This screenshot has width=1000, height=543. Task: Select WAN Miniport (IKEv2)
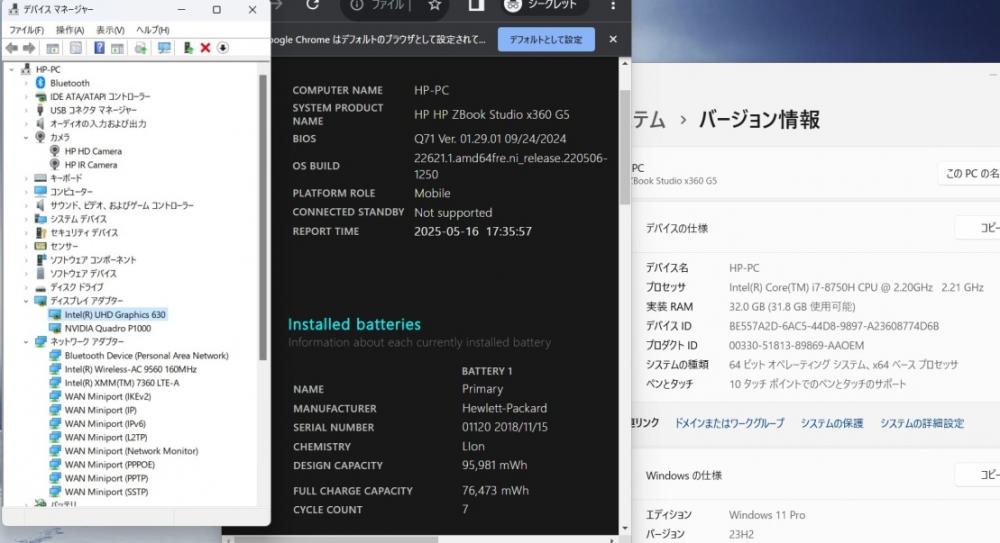pyautogui.click(x=108, y=396)
